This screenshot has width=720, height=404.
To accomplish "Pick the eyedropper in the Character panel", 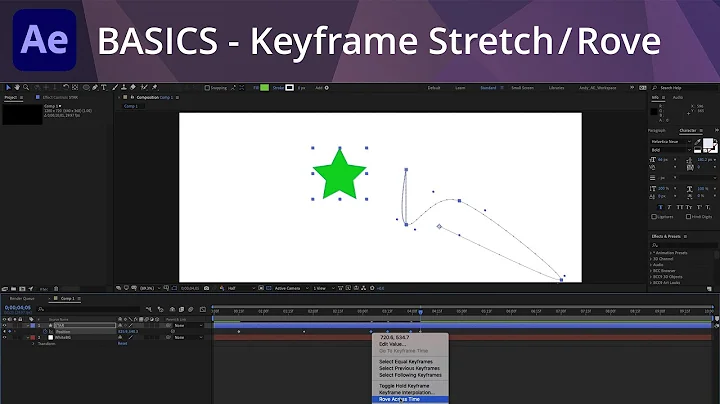I will (698, 142).
